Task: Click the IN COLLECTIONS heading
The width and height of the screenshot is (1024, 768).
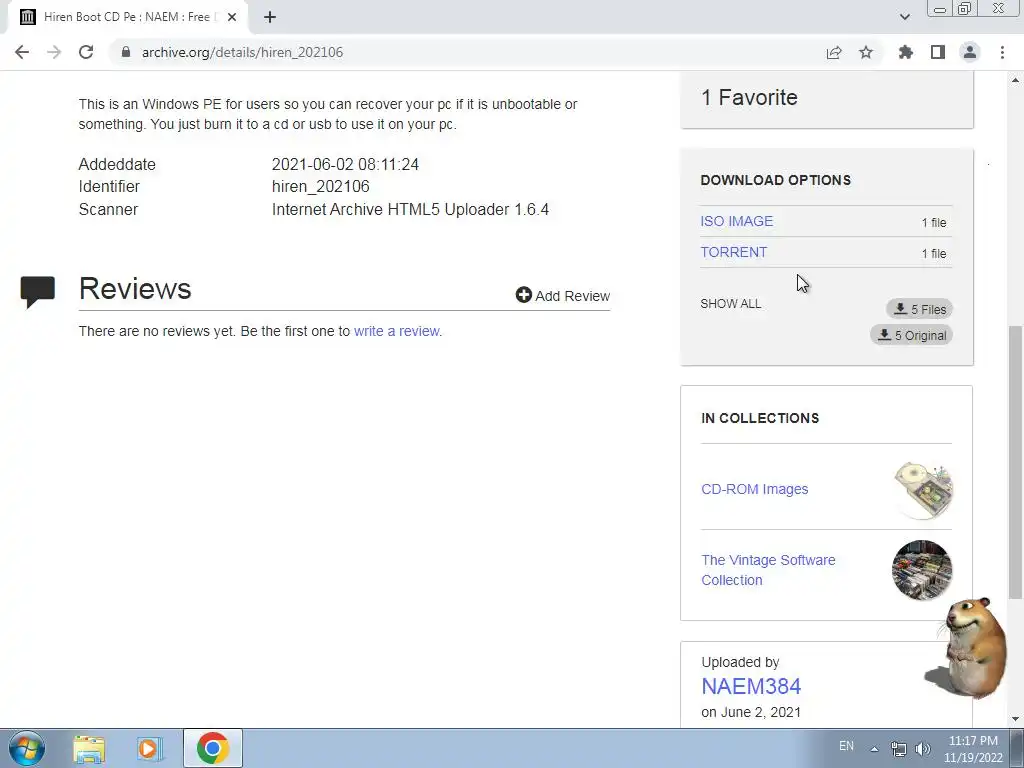Action: pyautogui.click(x=760, y=418)
